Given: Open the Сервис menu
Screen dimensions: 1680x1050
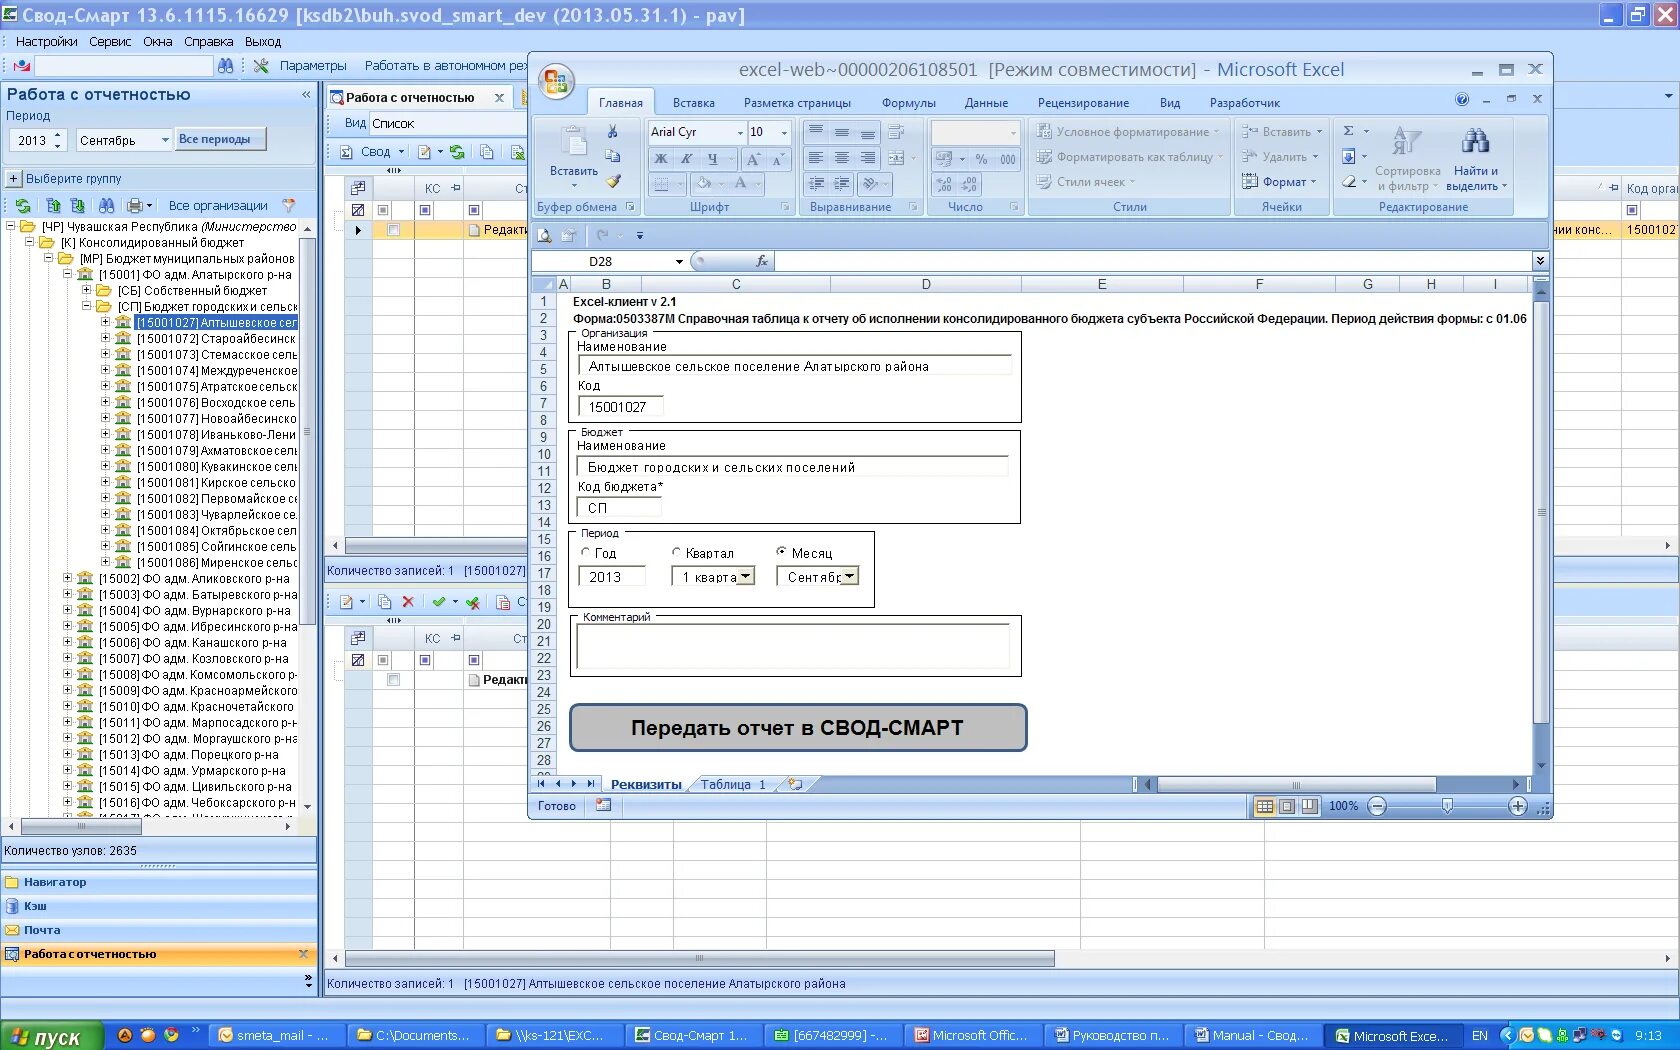Looking at the screenshot, I should coord(110,42).
